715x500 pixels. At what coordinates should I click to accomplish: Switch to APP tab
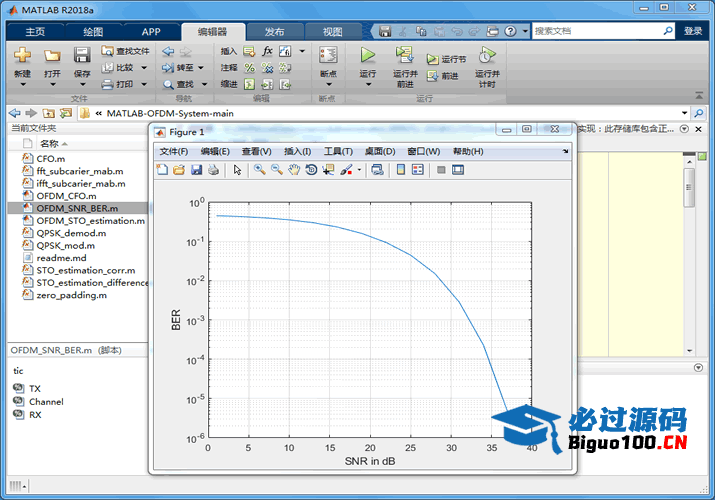(x=151, y=31)
